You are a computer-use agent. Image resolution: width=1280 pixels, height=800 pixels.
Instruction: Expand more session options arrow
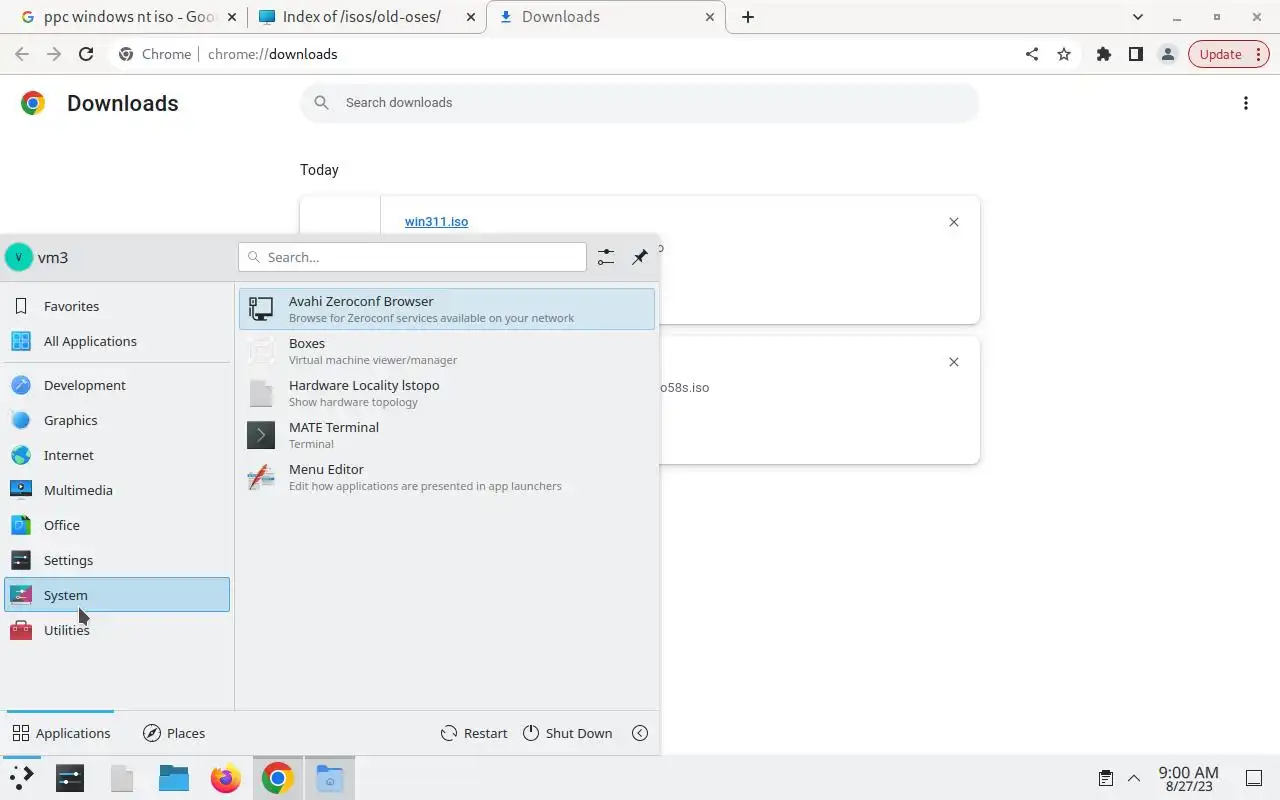pyautogui.click(x=640, y=733)
